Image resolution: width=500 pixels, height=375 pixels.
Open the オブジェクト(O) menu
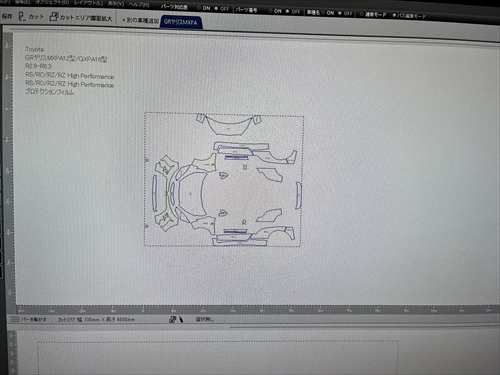click(x=52, y=2)
